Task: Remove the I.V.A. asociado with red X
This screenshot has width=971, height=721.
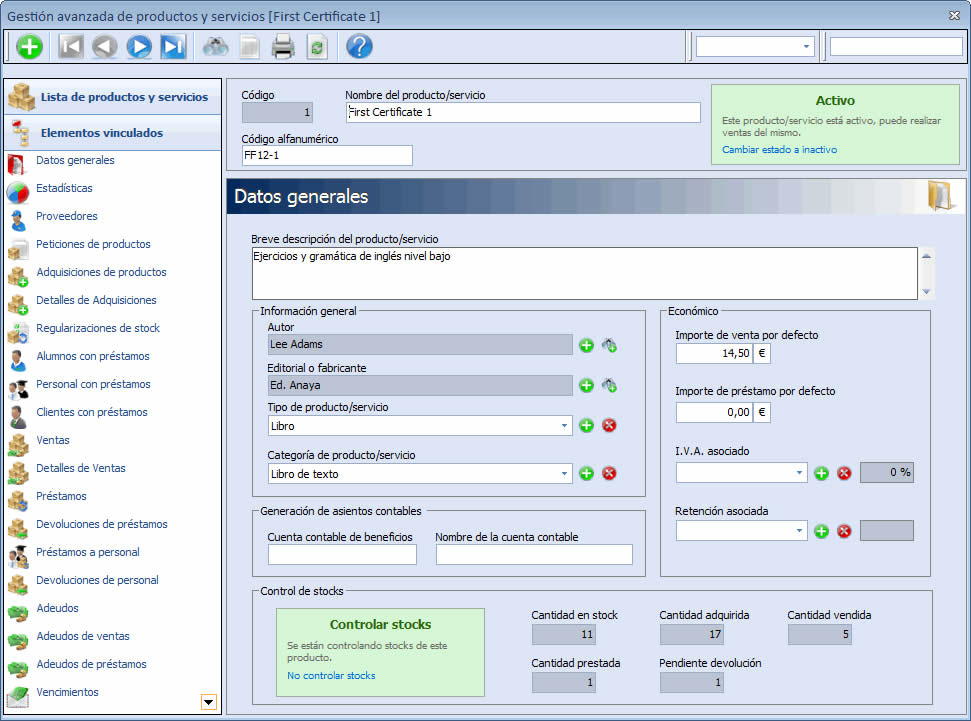Action: 844,473
